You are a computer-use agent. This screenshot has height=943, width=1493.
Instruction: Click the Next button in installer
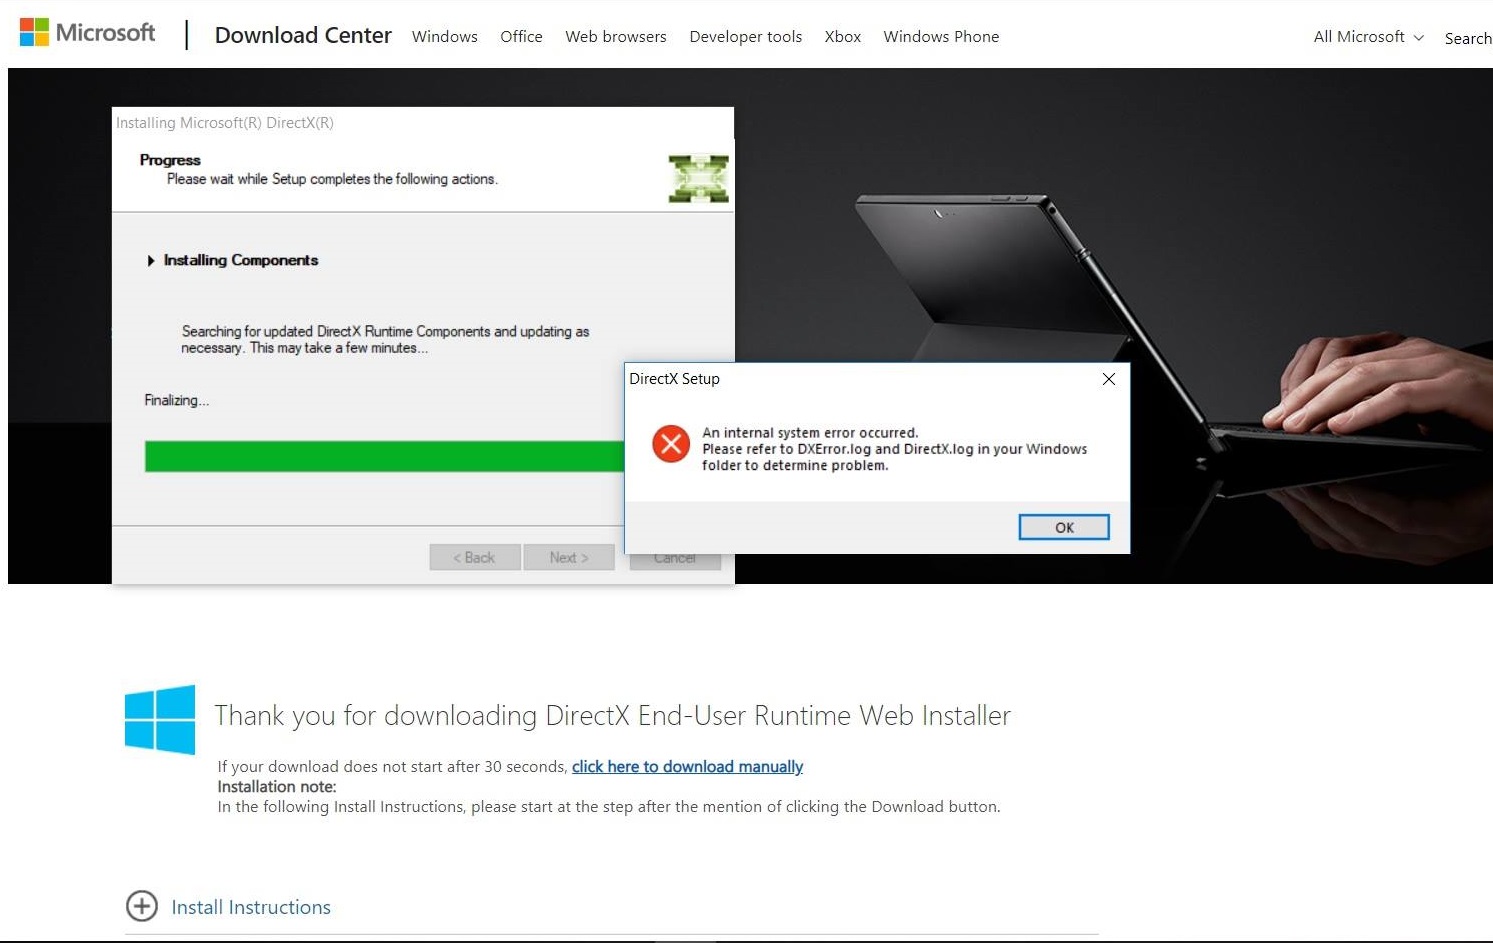click(x=569, y=557)
